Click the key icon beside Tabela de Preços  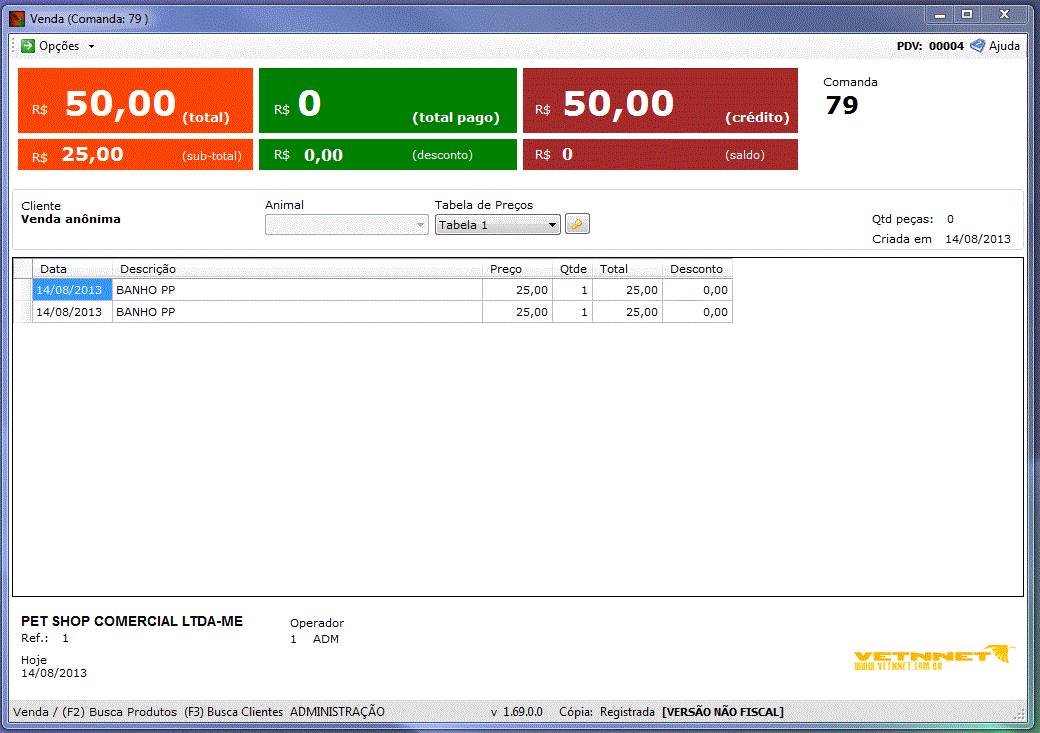tap(577, 224)
